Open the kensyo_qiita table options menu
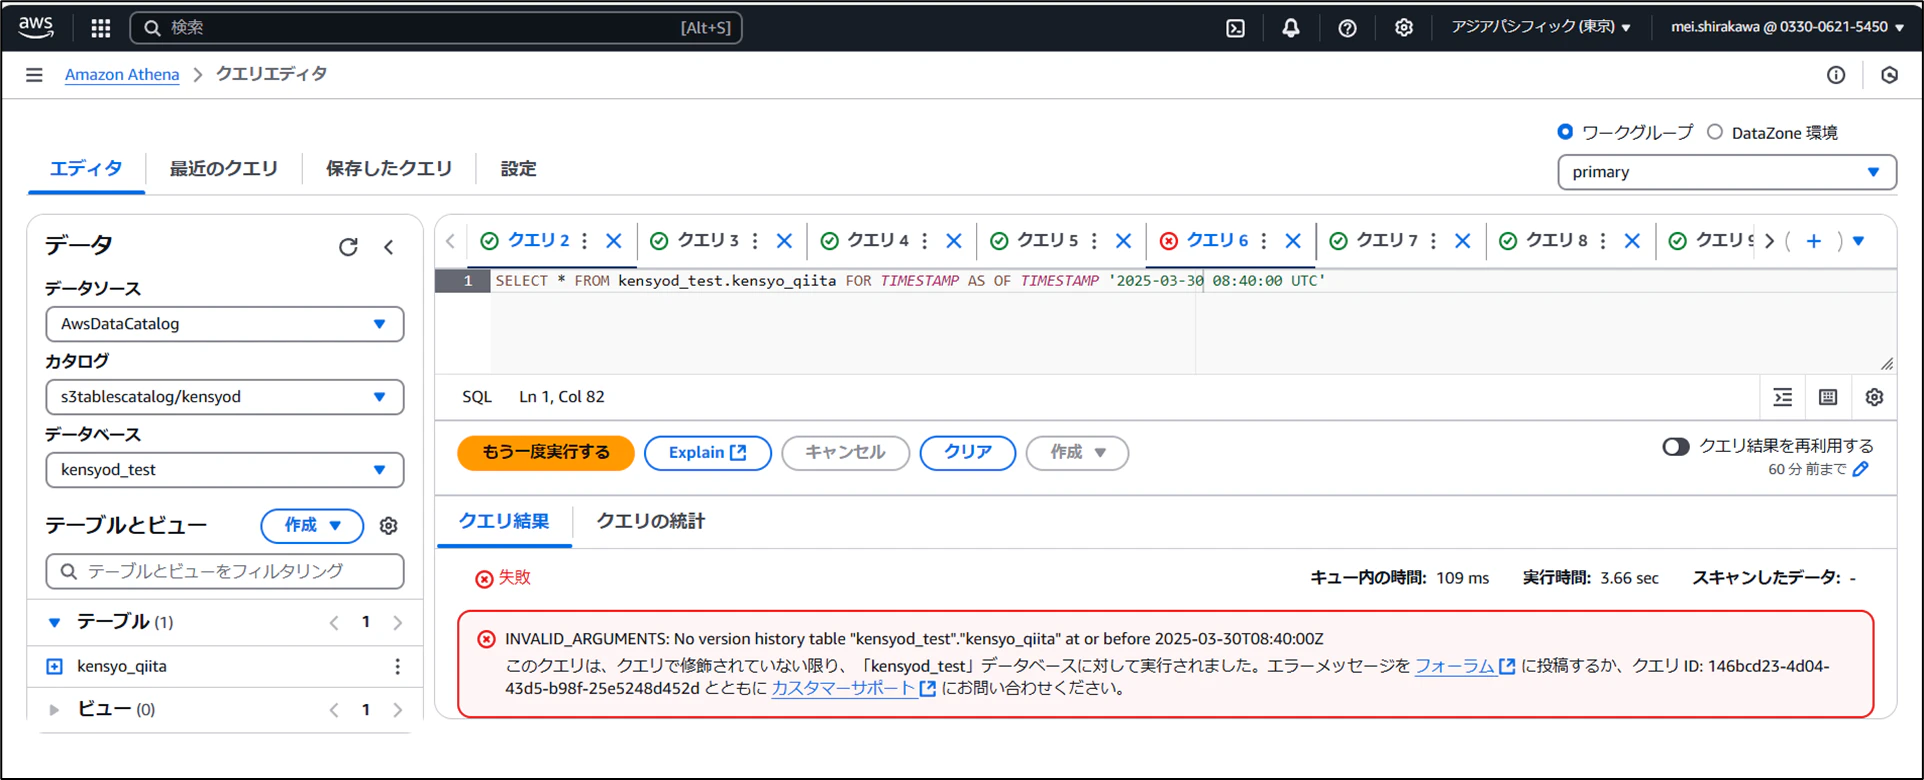The image size is (1924, 780). pyautogui.click(x=397, y=666)
